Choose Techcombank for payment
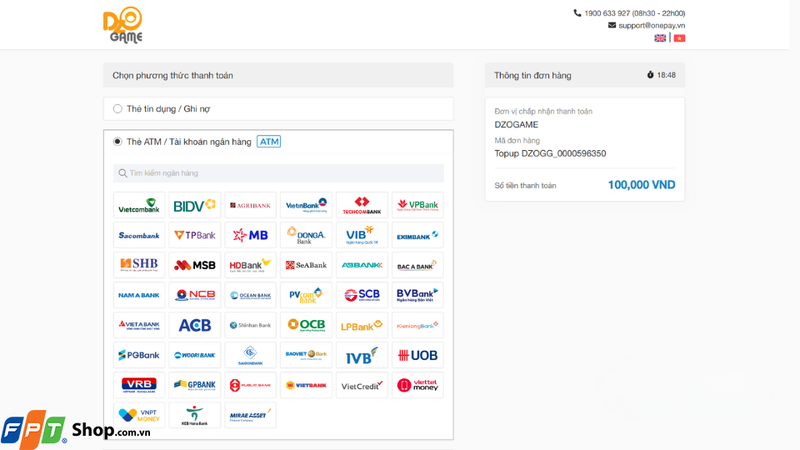Image resolution: width=800 pixels, height=450 pixels. pos(362,205)
